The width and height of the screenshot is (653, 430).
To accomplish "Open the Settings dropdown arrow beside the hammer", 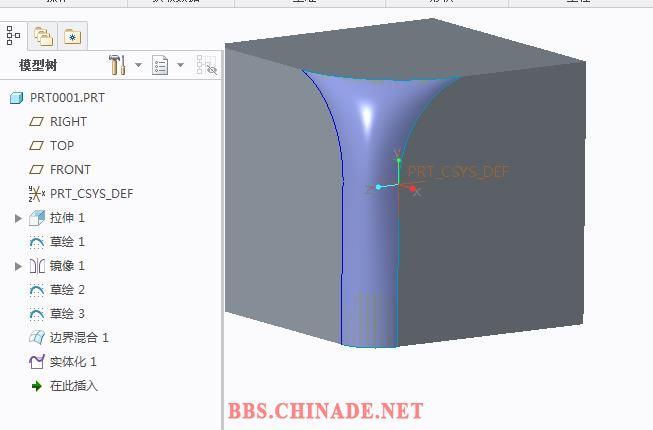I will click(138, 65).
